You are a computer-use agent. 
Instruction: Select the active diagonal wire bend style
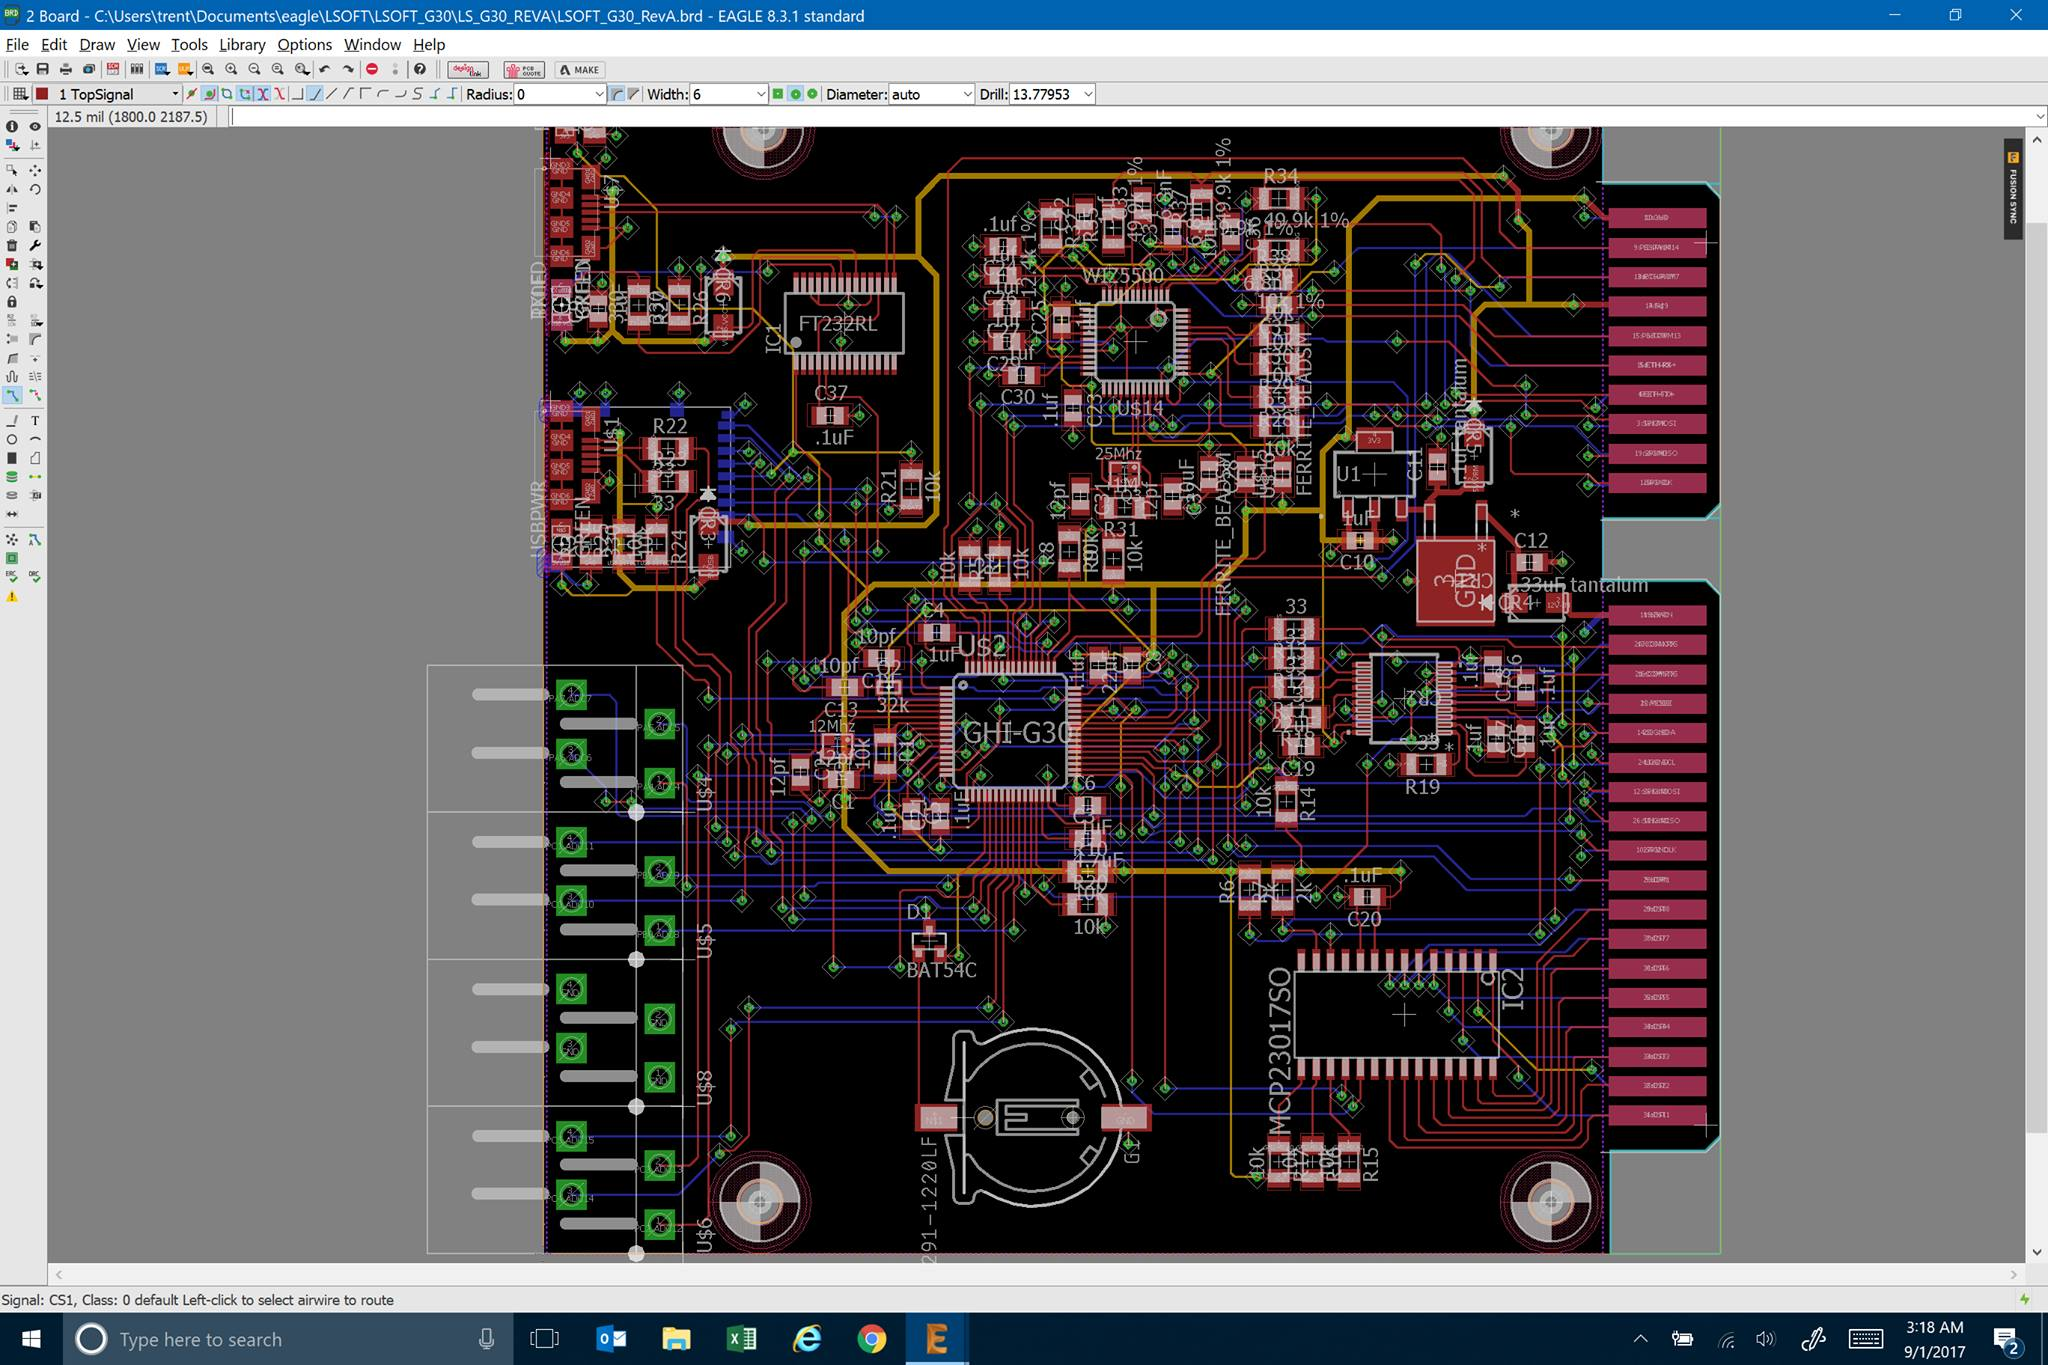315,94
